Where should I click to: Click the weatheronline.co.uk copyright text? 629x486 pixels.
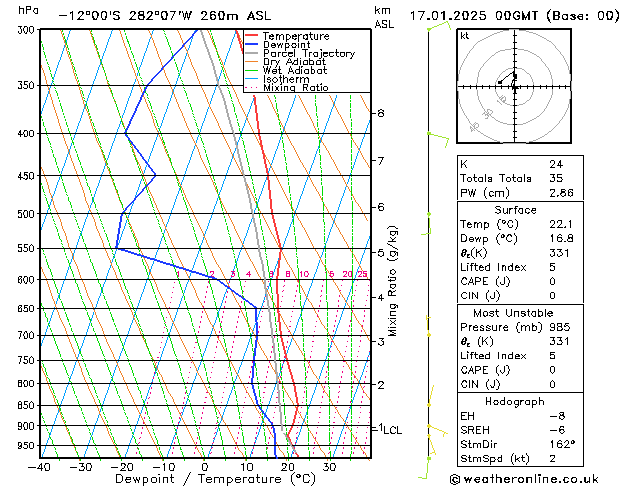point(524,479)
